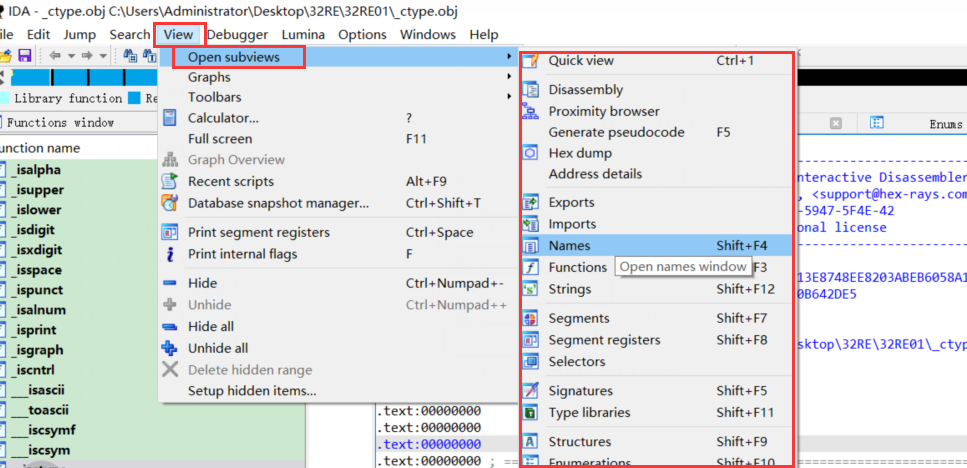Viewport: 967px width, 468px height.
Task: Open the Proximity browser subview
Action: pos(603,111)
